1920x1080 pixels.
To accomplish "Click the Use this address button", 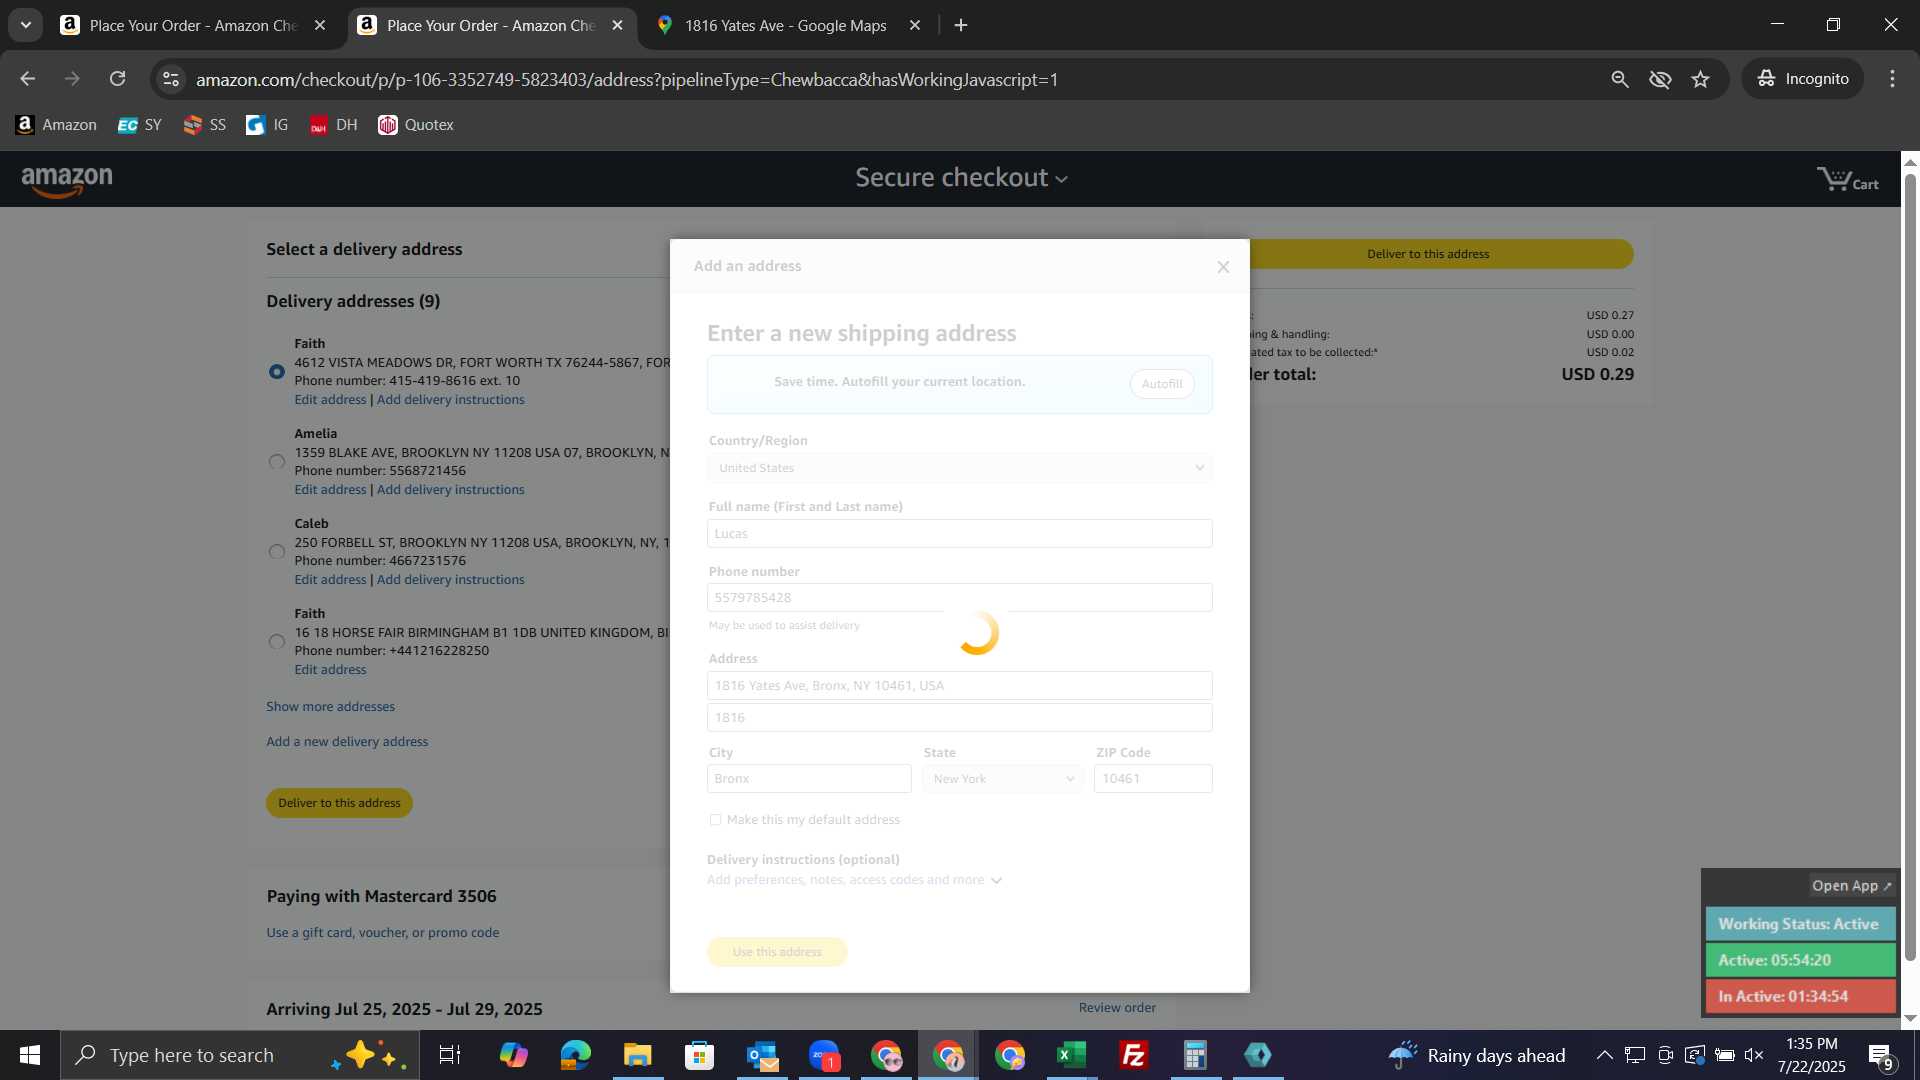I will (777, 952).
